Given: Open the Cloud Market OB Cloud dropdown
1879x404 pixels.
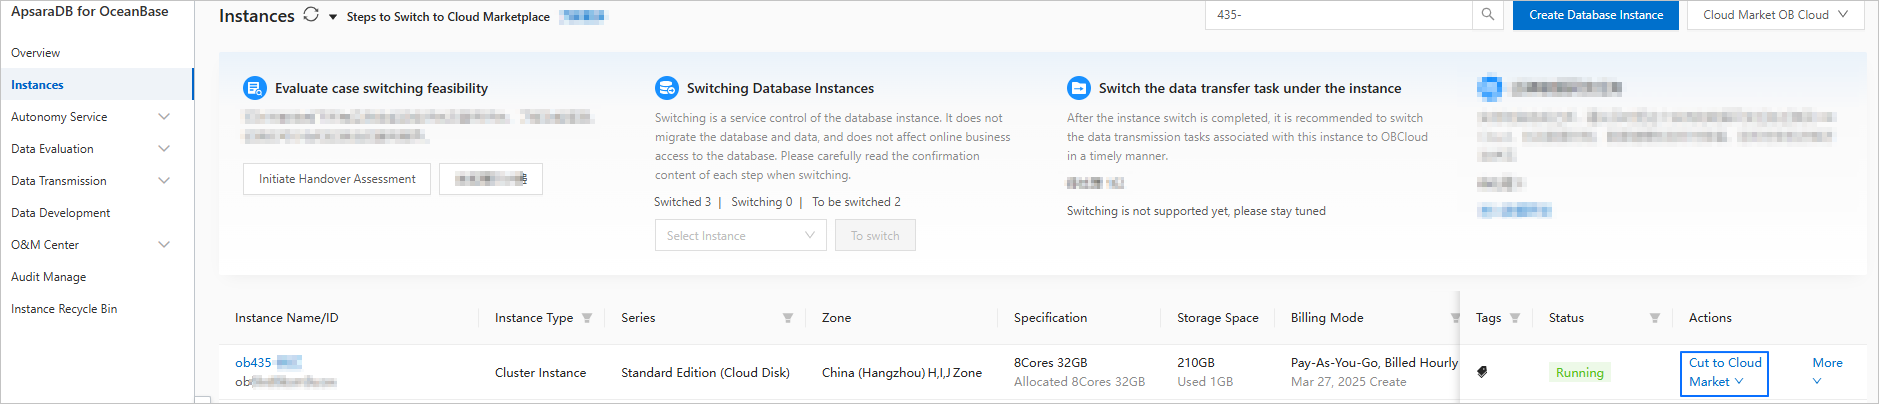Looking at the screenshot, I should (1775, 15).
